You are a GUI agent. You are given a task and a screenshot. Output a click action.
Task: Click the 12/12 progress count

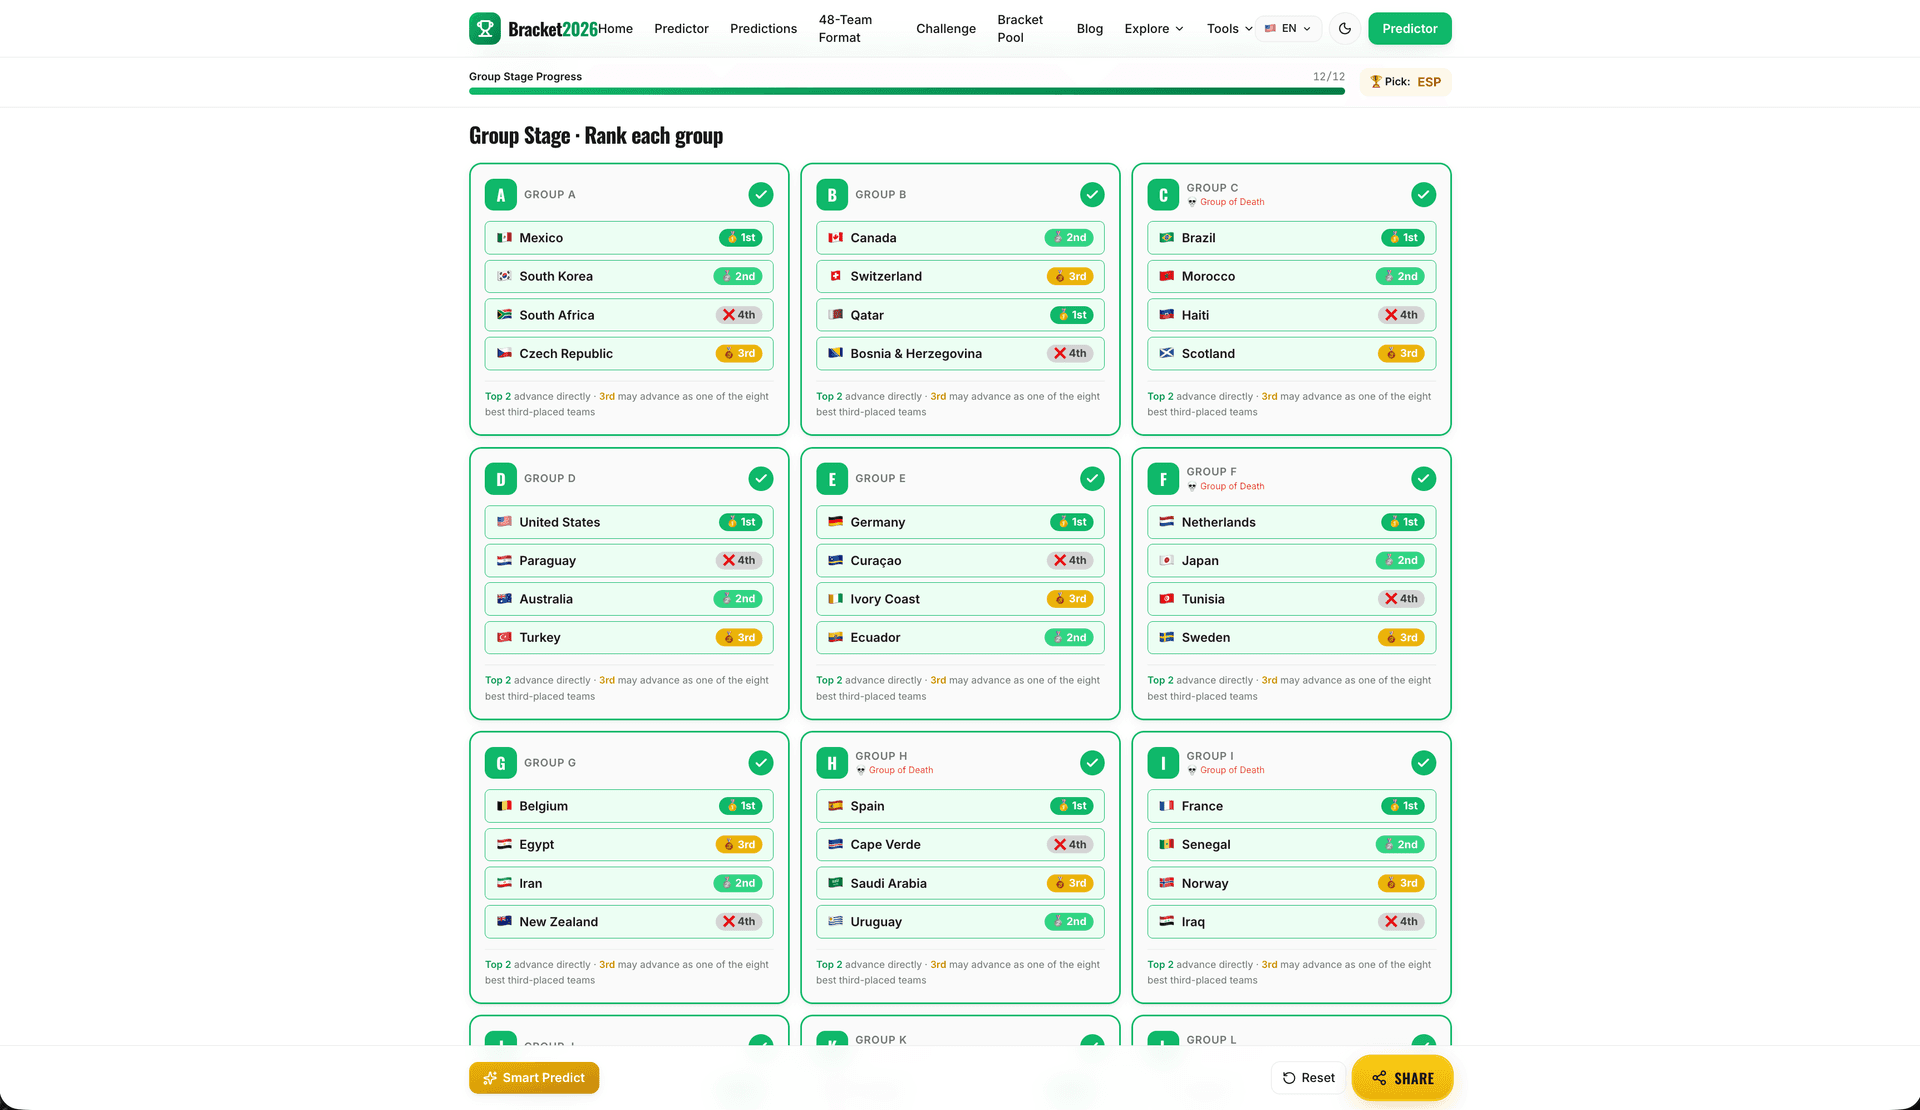click(x=1328, y=77)
